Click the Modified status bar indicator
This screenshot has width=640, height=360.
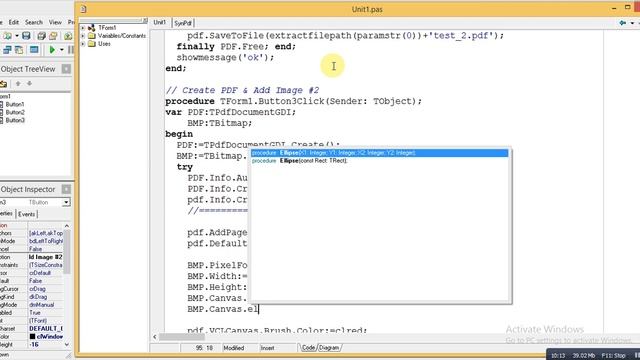[x=234, y=348]
